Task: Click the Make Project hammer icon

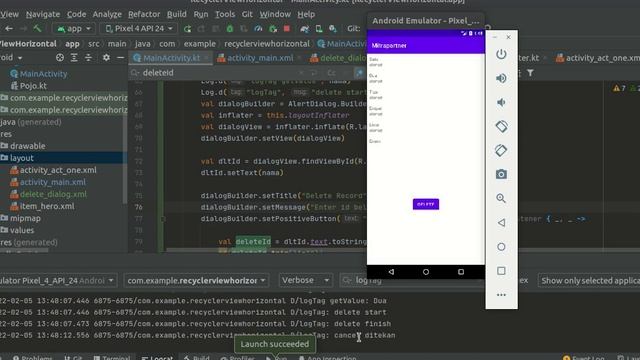Action: coord(38,28)
